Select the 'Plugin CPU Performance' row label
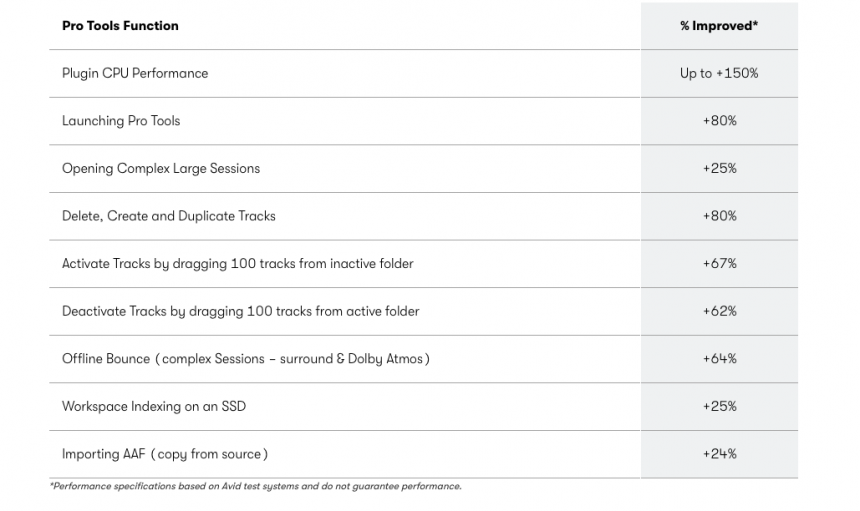 click(135, 73)
